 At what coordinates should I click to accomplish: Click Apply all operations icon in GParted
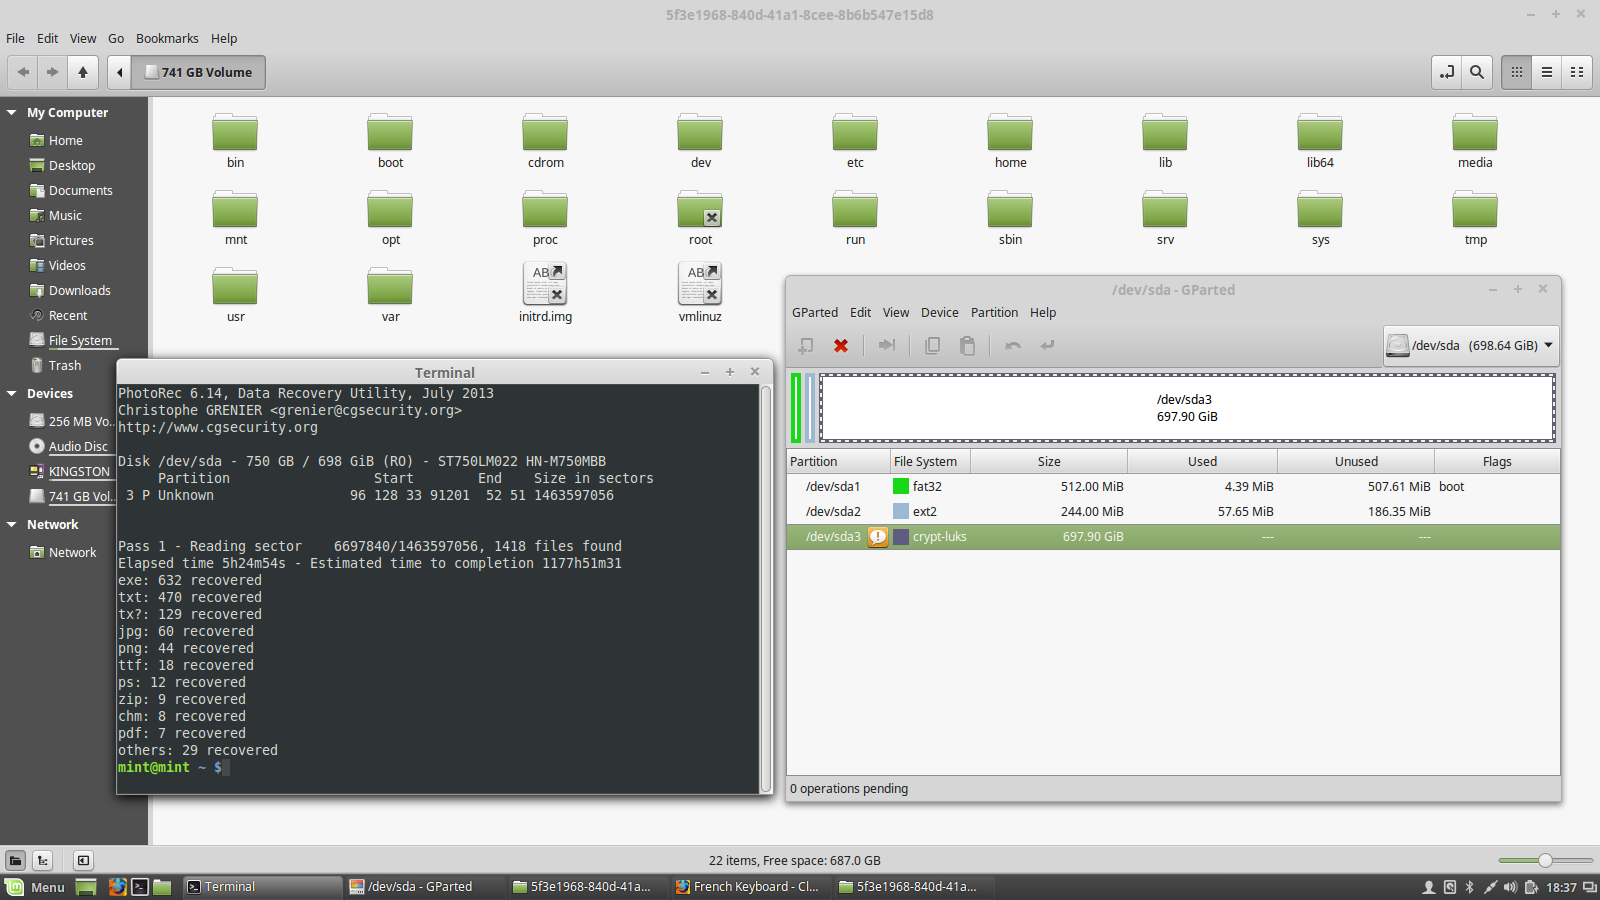pos(1047,345)
